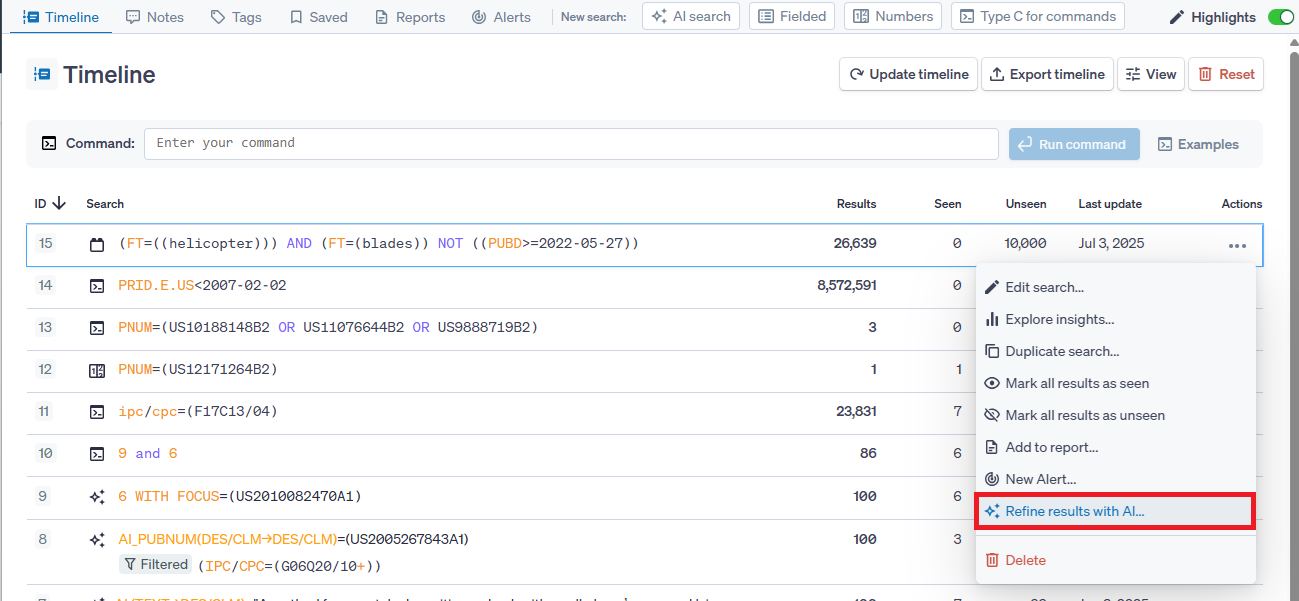Screen dimensions: 1299x601
Task: Click the Enter your command input field
Action: click(x=571, y=143)
